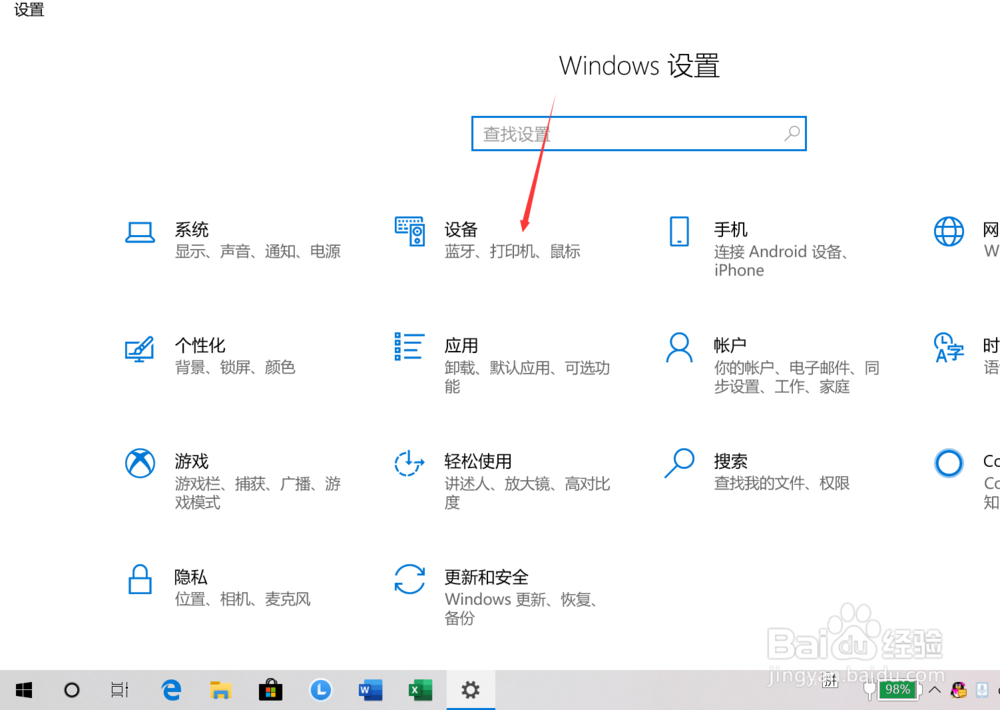Launch Excel from the taskbar
The image size is (1000, 710).
point(420,689)
